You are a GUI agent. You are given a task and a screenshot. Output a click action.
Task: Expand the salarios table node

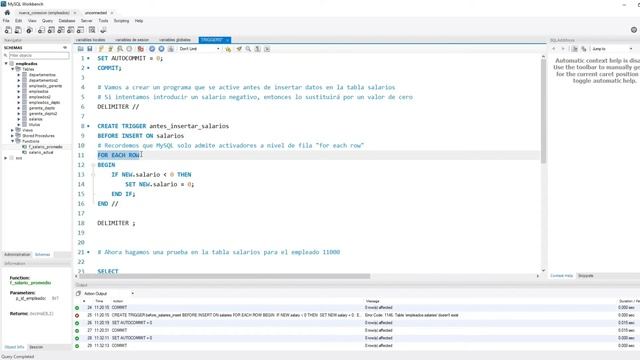tap(18, 119)
